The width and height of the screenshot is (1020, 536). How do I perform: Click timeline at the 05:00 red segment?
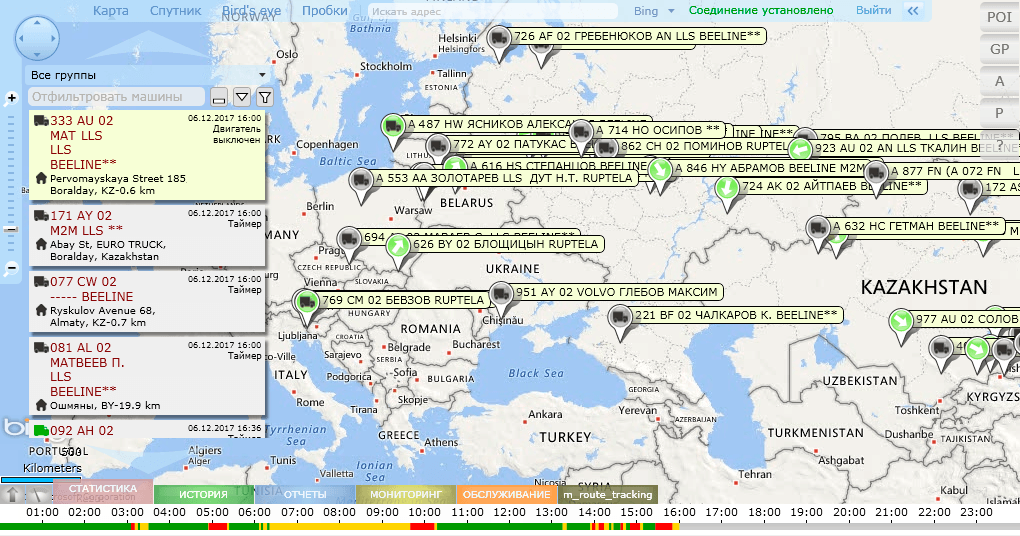[x=218, y=526]
